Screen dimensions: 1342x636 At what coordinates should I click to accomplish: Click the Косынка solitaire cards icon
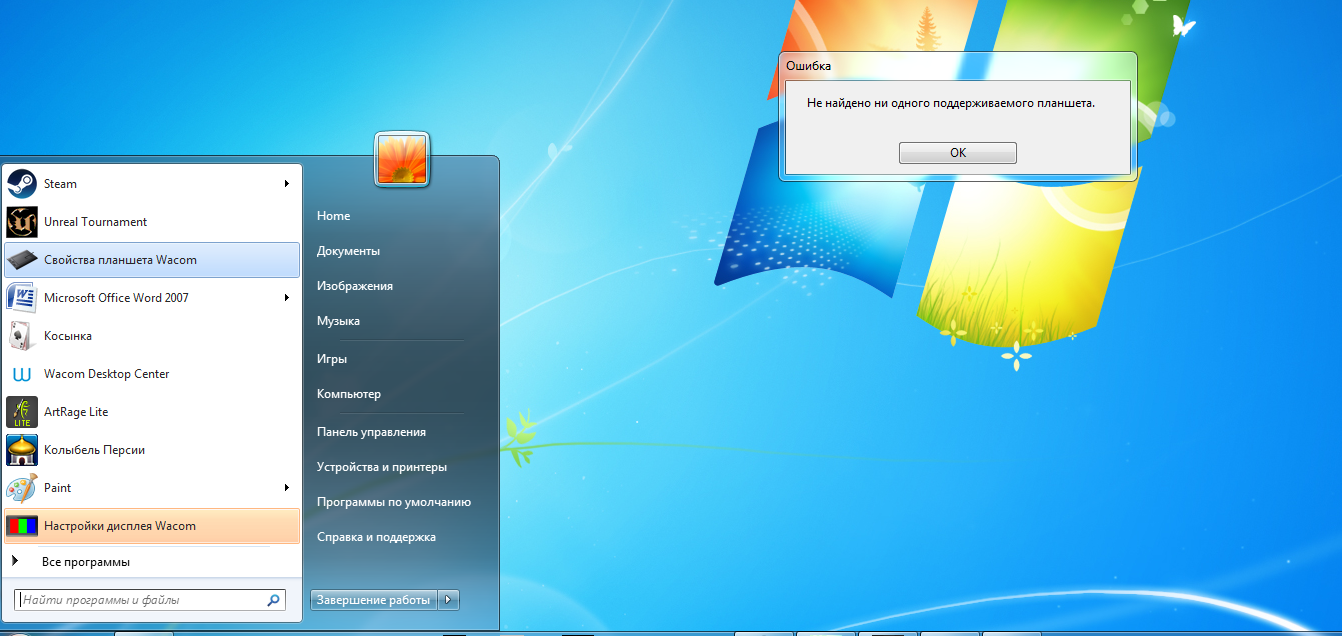point(22,336)
